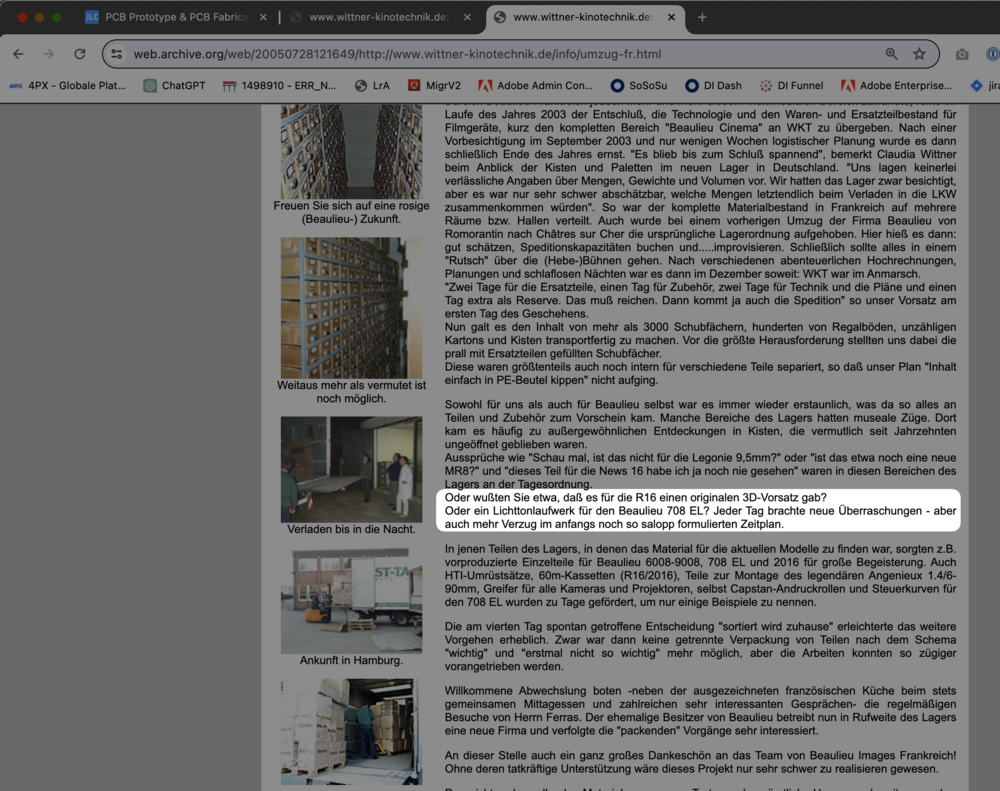
Task: Open the ChatGPT bookmark icon
Action: [148, 85]
